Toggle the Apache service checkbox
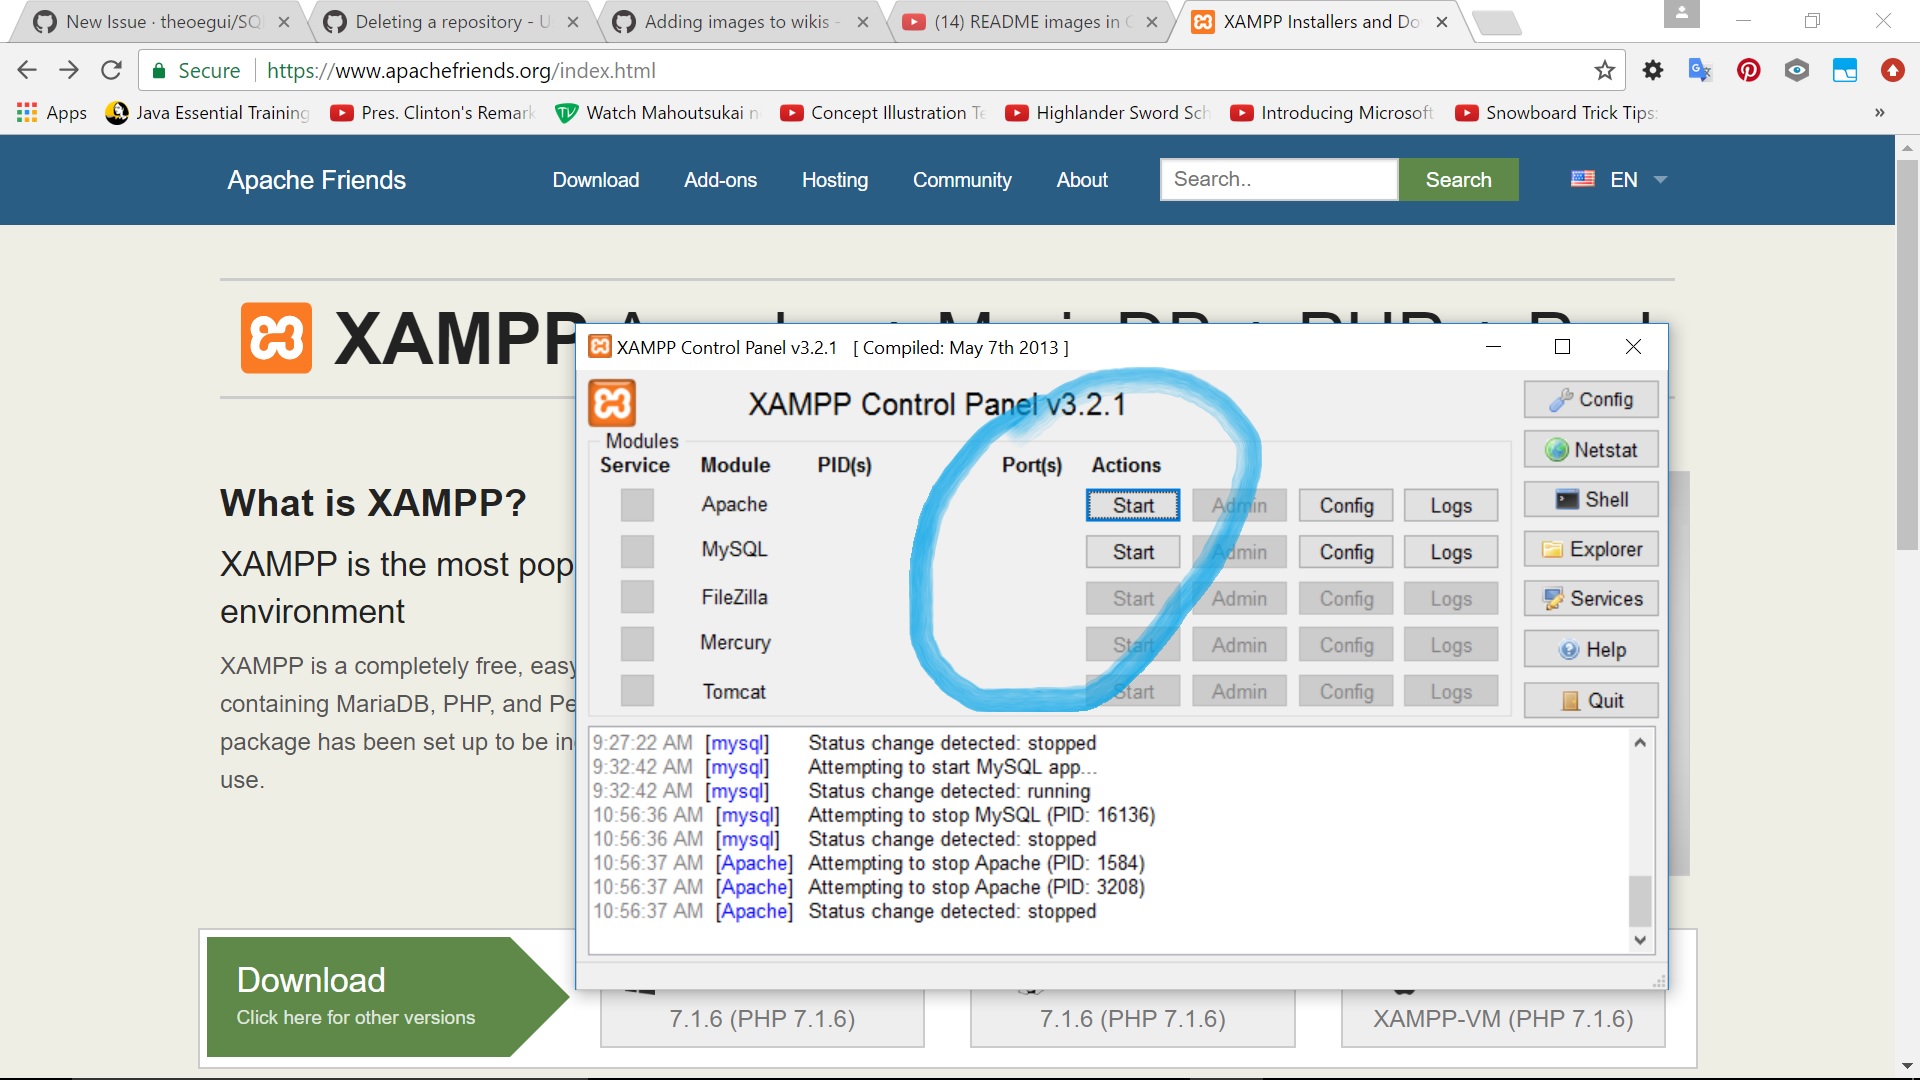1920x1080 pixels. (x=637, y=505)
